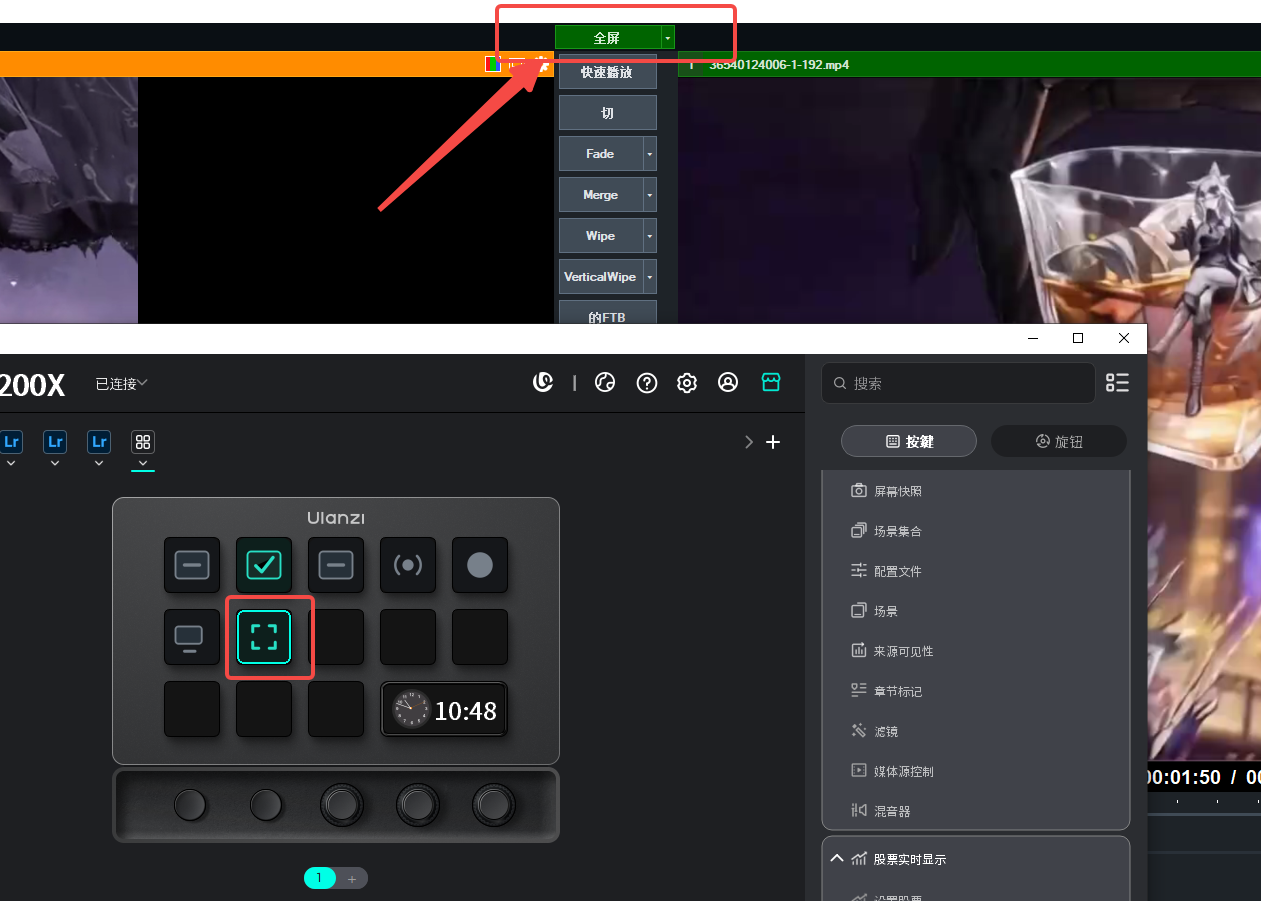This screenshot has height=901, width=1261.
Task: Select the leftmost knob on the deck
Action: (190, 804)
